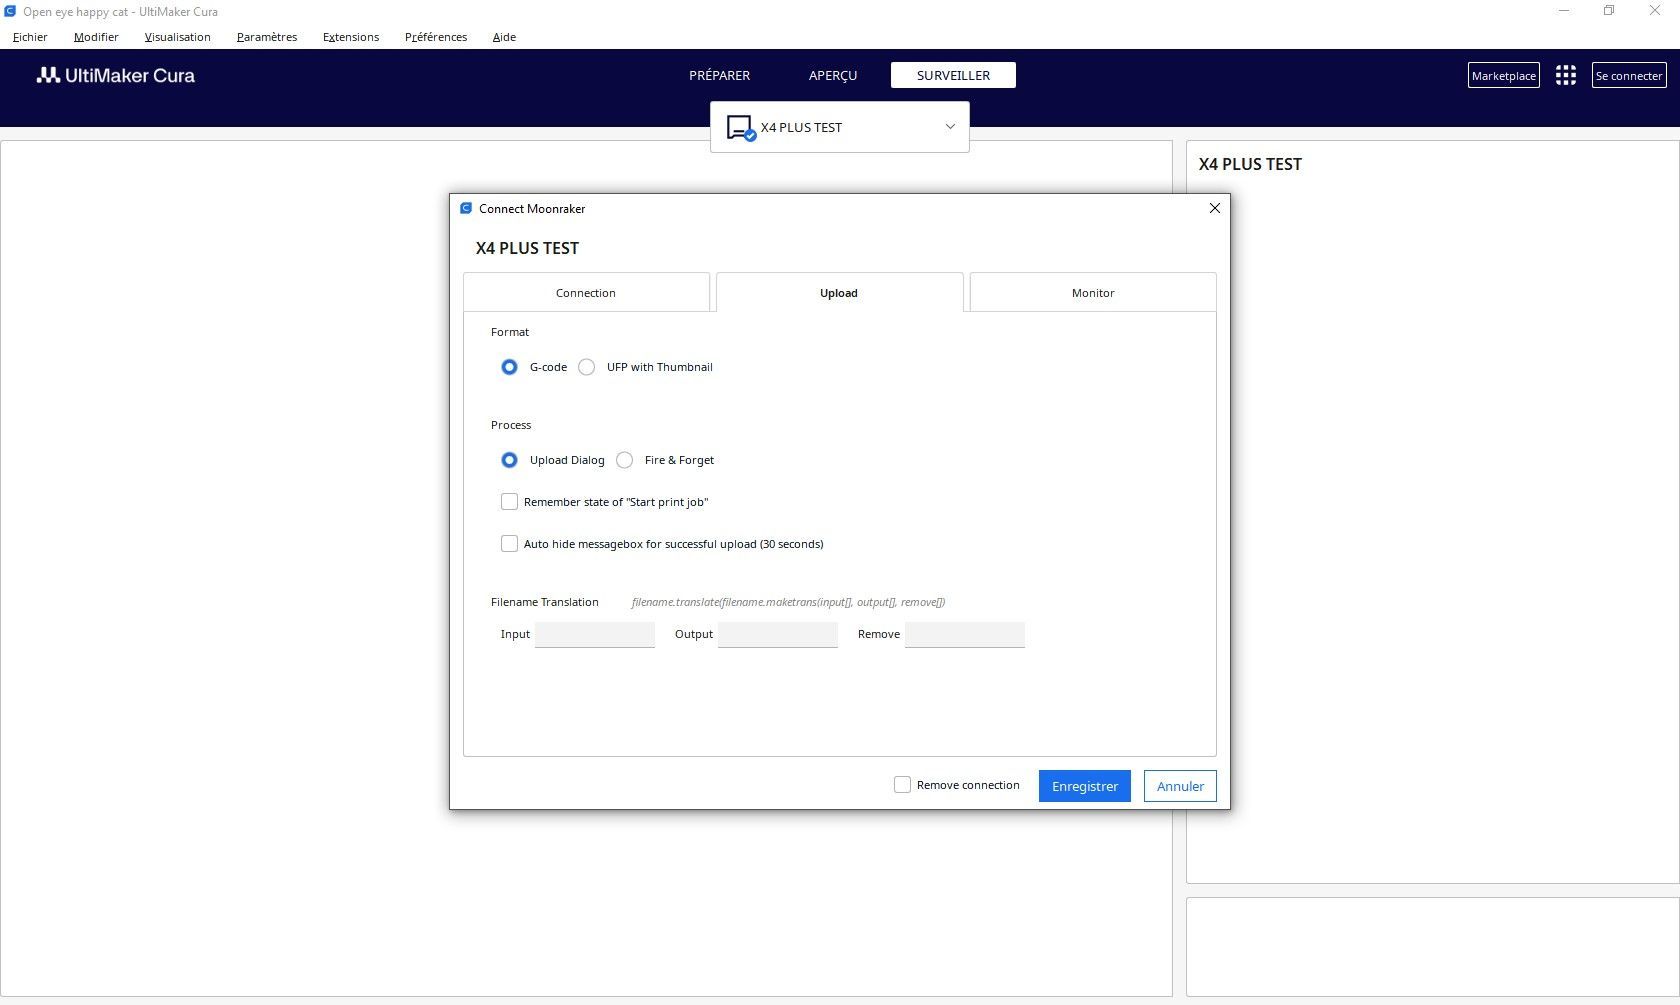
Task: Click the X4 PLUS TEST heading in the dialog
Action: [527, 248]
